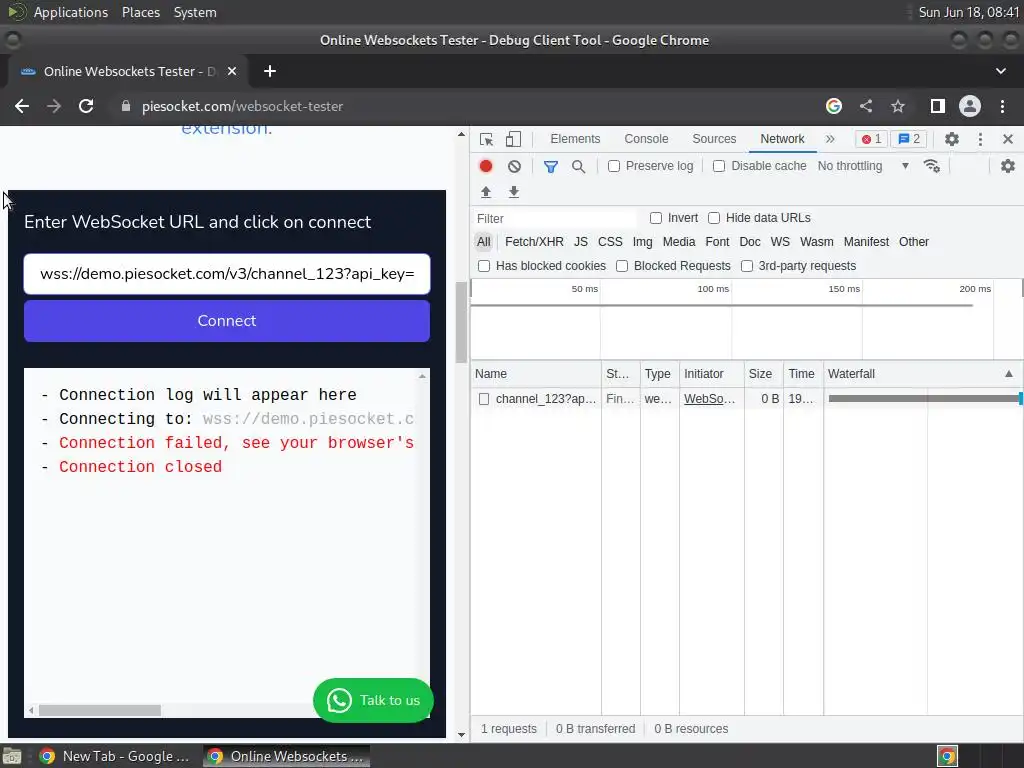Screen dimensions: 1024x768
Task: Toggle Chrome side panel icon
Action: (x=938, y=106)
